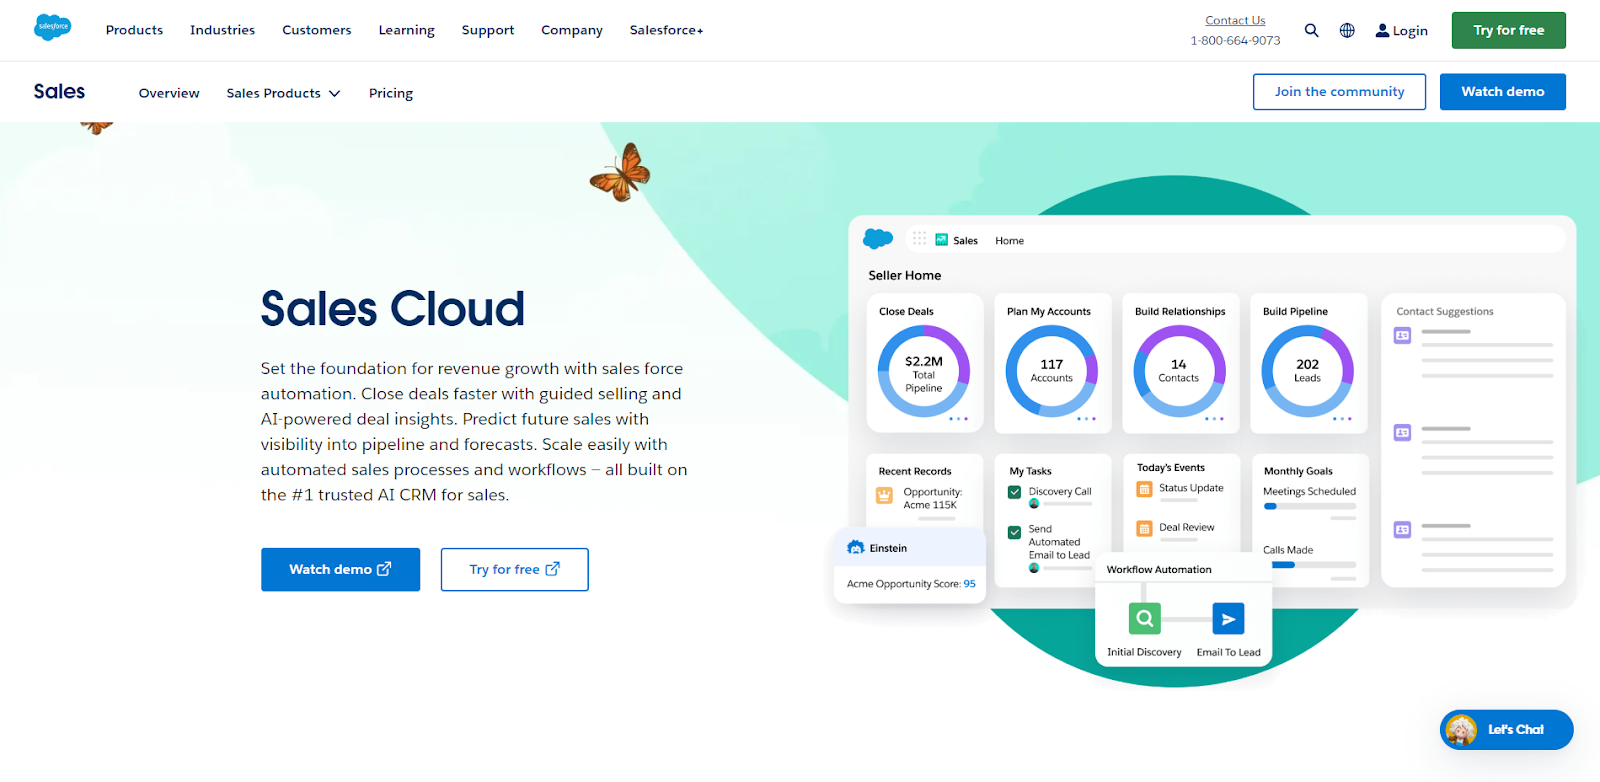Click the three dots on Build Relationships card
Image resolution: width=1600 pixels, height=782 pixels.
1214,419
